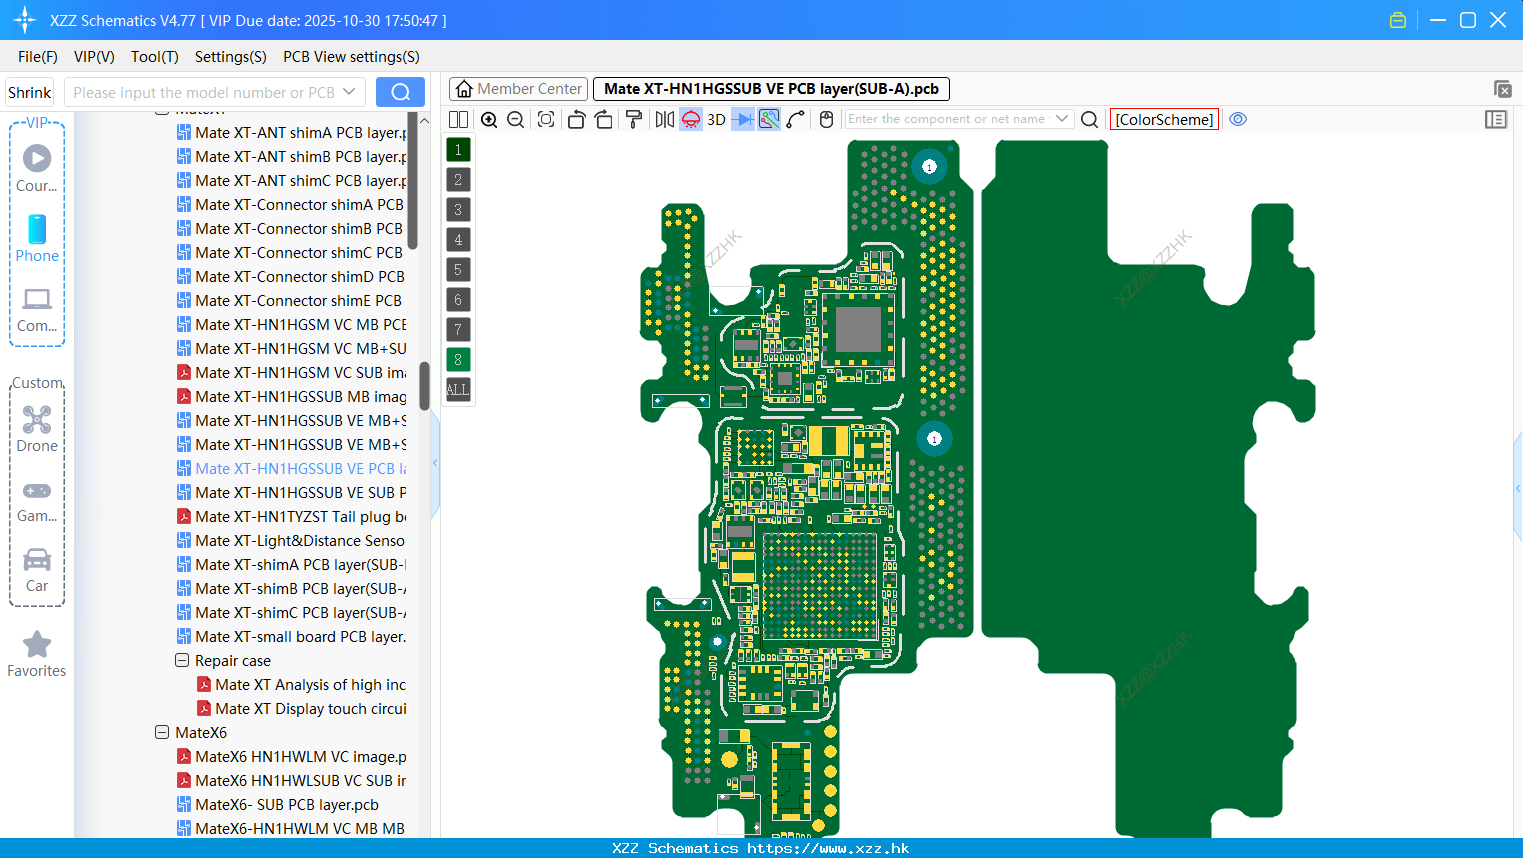Fit the PCB board to window
The image size is (1523, 858).
tap(546, 119)
